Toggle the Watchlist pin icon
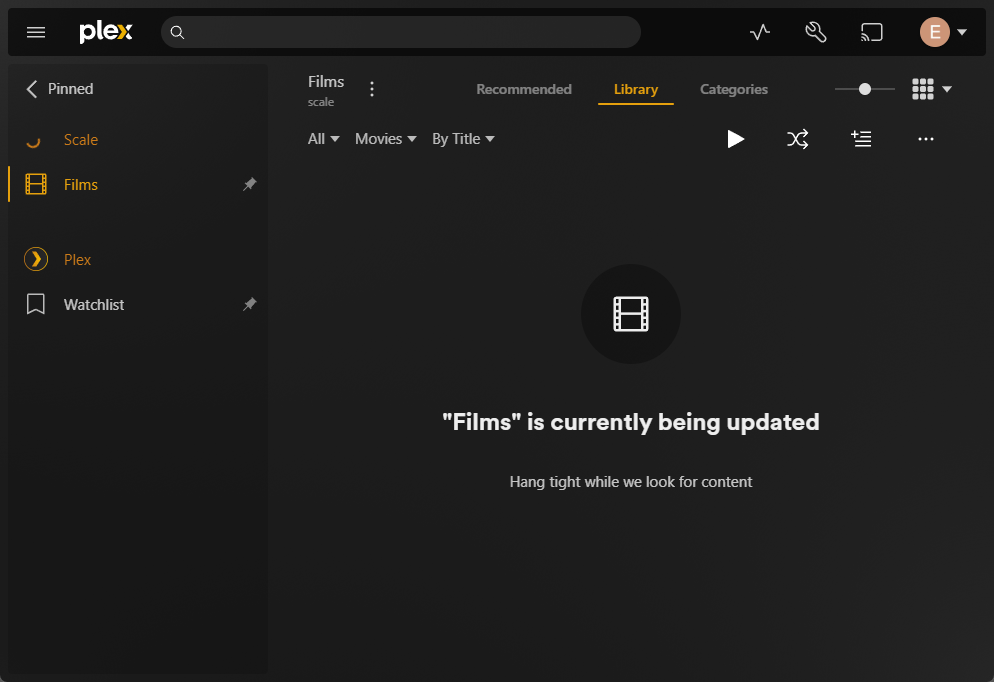The height and width of the screenshot is (682, 994). [x=250, y=304]
